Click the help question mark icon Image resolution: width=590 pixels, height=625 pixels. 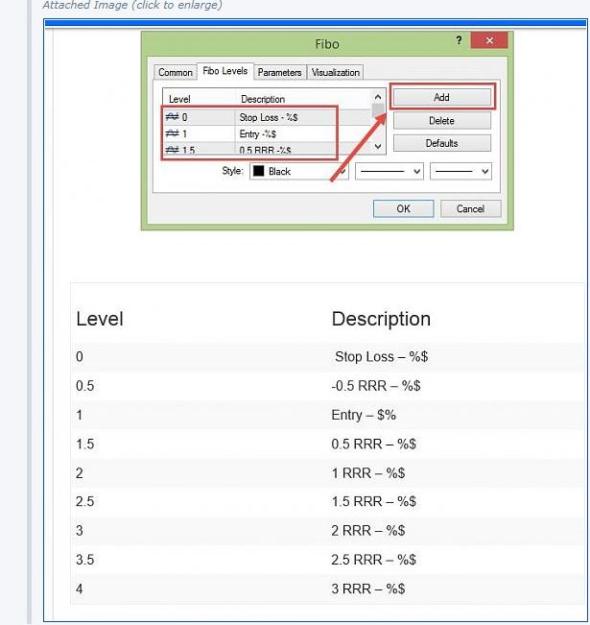click(459, 40)
